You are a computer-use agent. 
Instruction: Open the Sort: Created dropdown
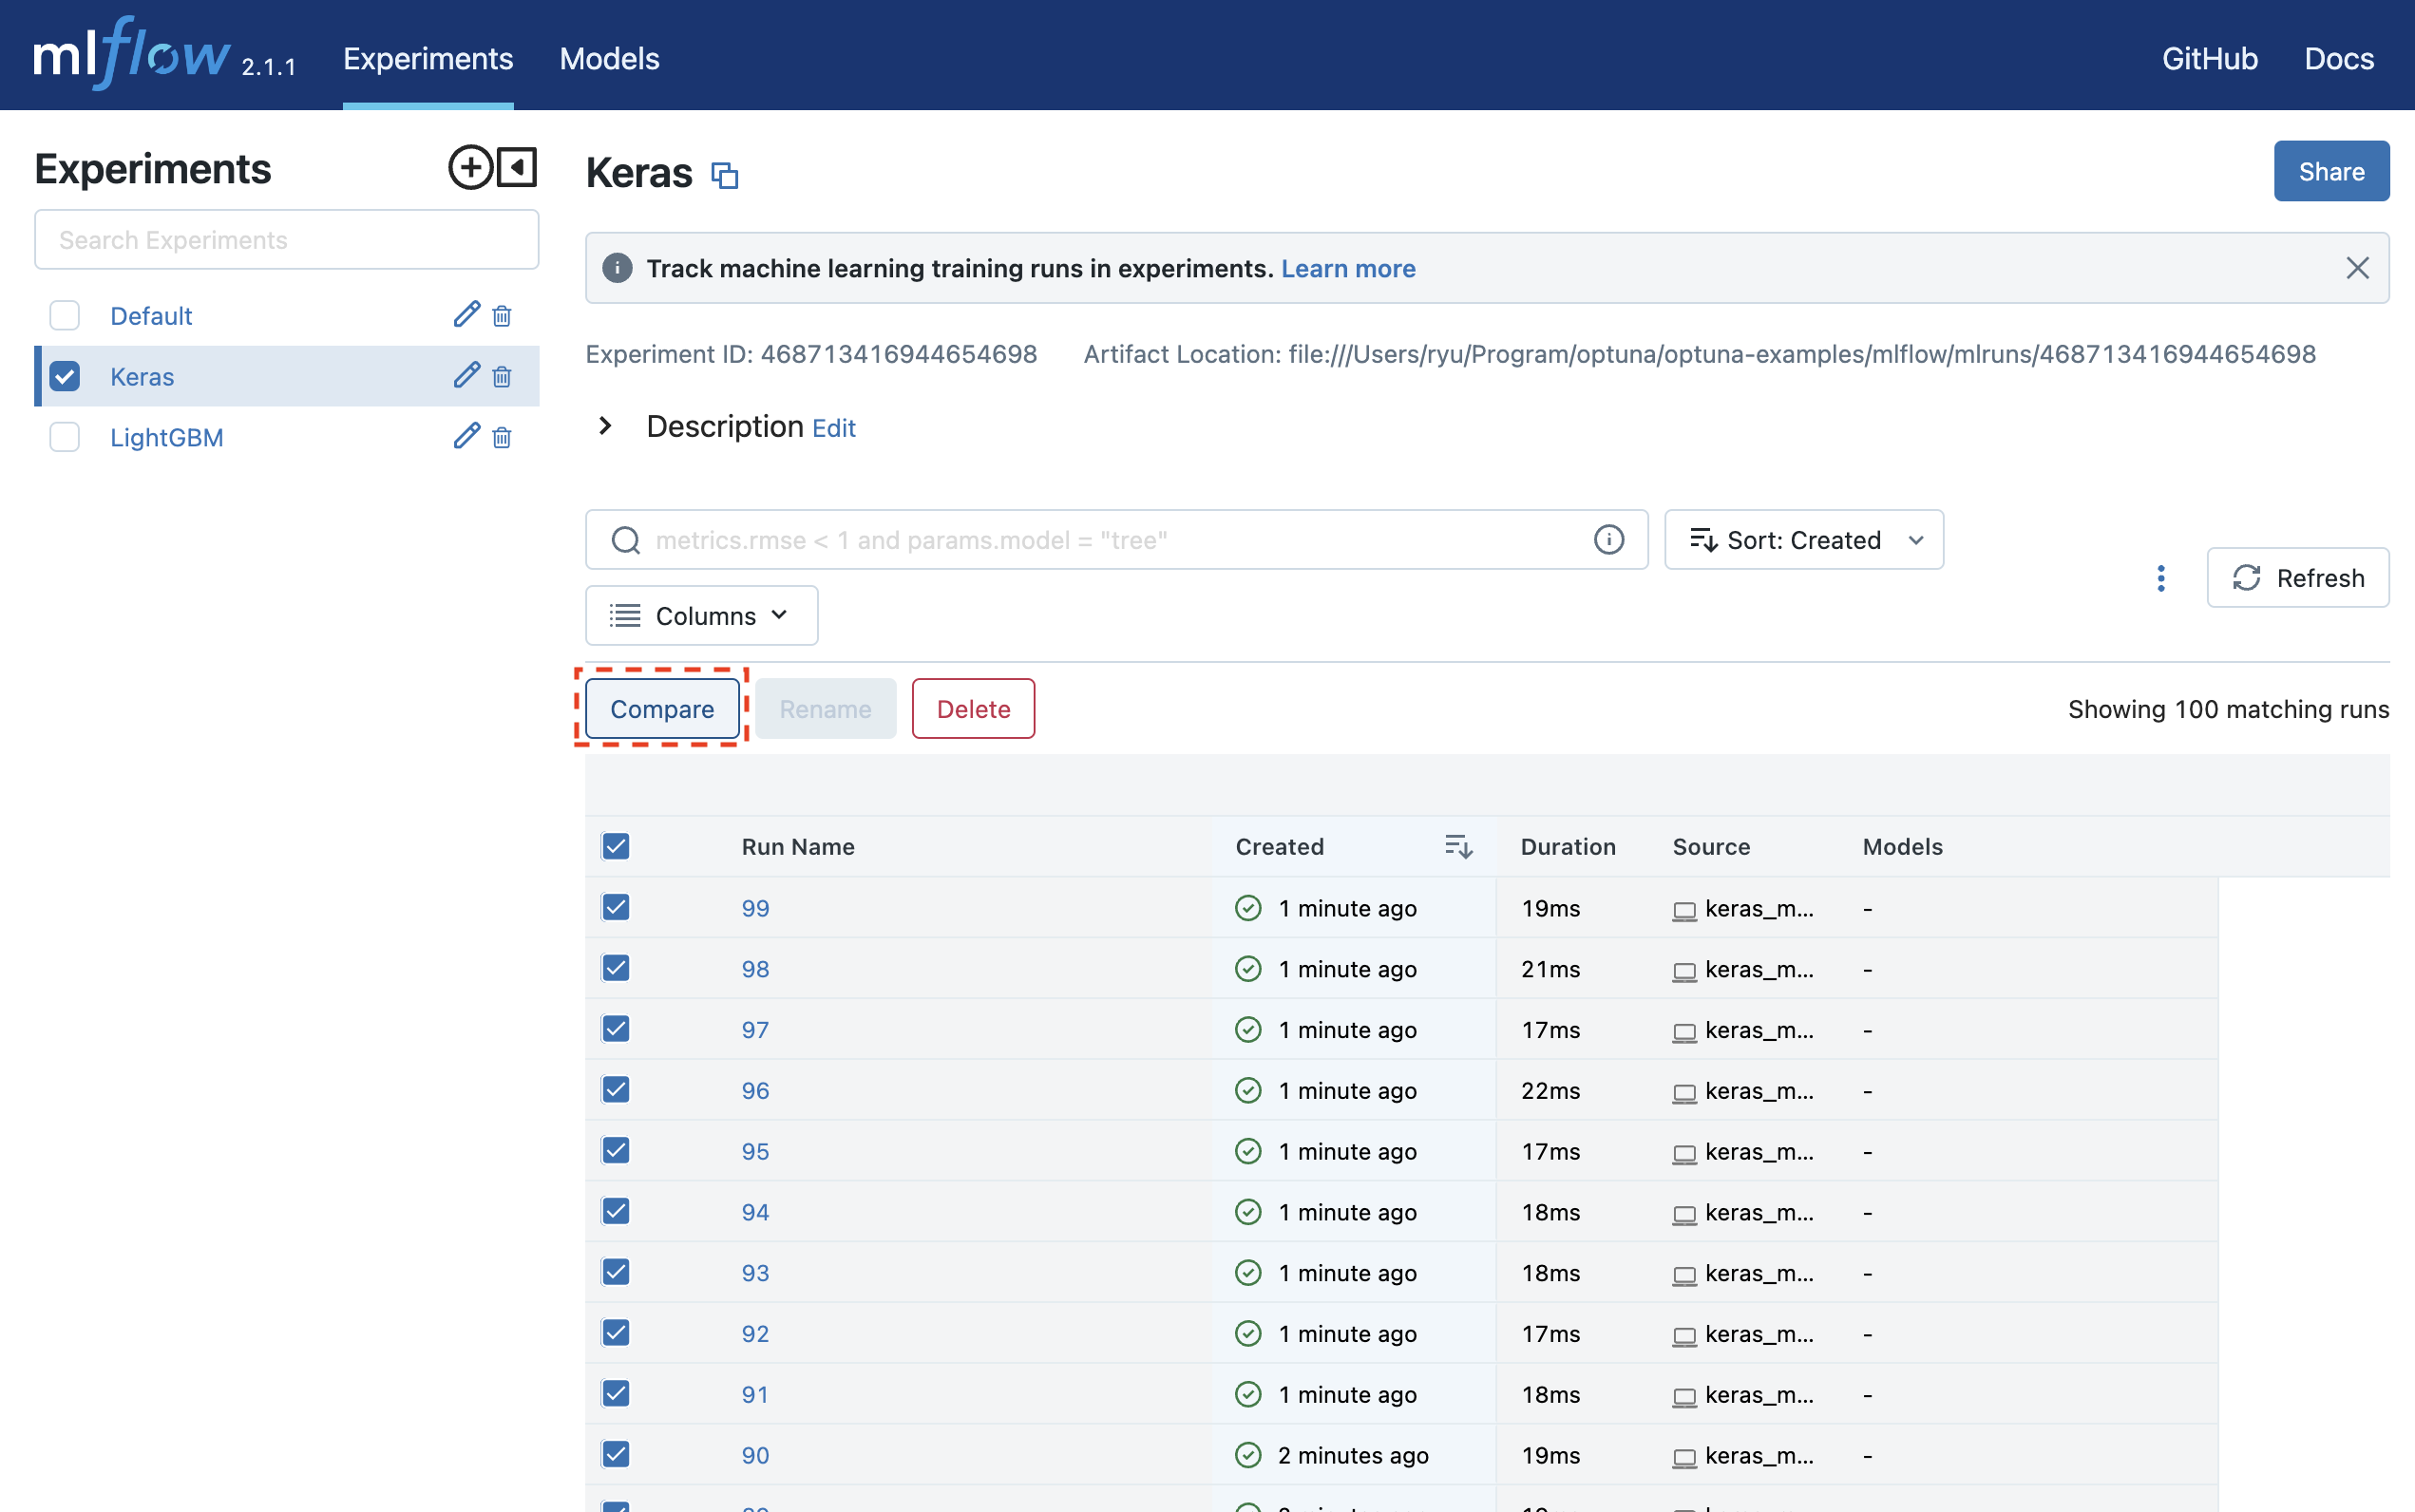pos(1803,540)
